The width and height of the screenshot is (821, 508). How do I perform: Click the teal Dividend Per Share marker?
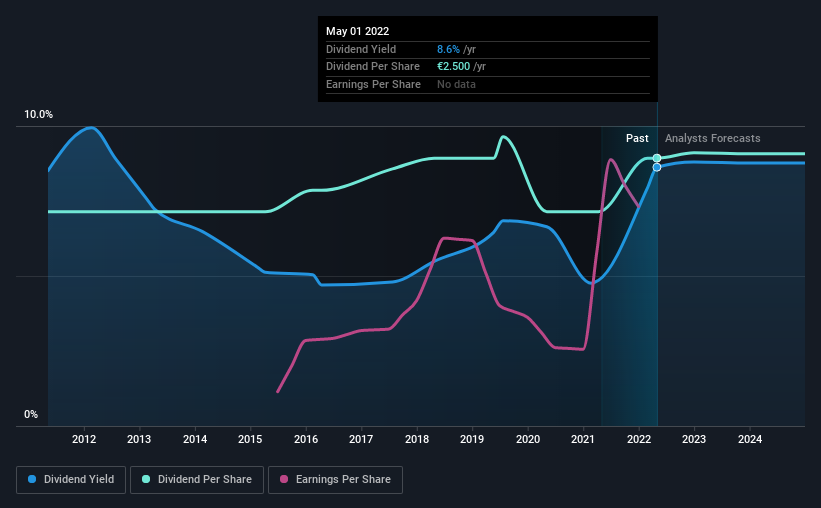[657, 158]
